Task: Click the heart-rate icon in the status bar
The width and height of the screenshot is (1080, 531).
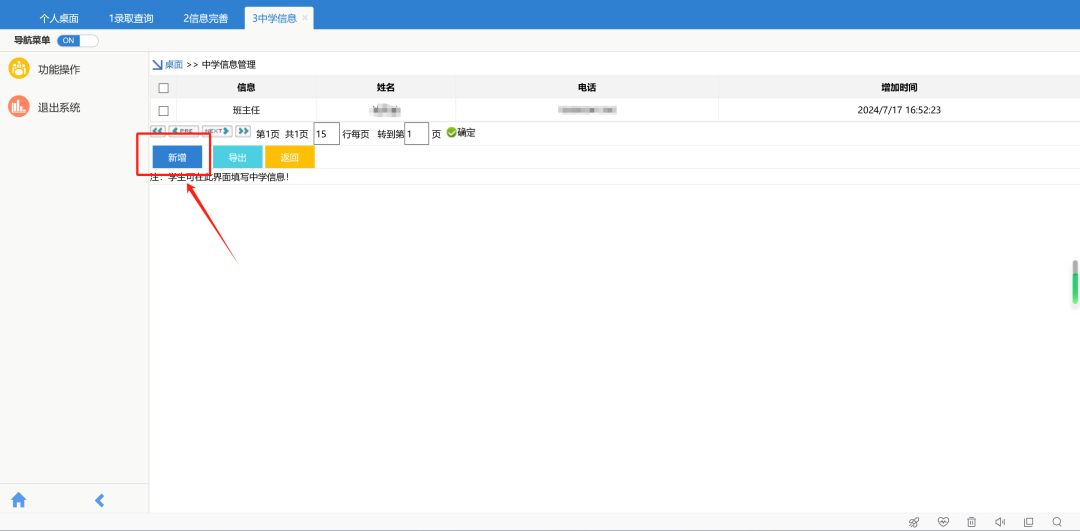Action: pyautogui.click(x=942, y=522)
